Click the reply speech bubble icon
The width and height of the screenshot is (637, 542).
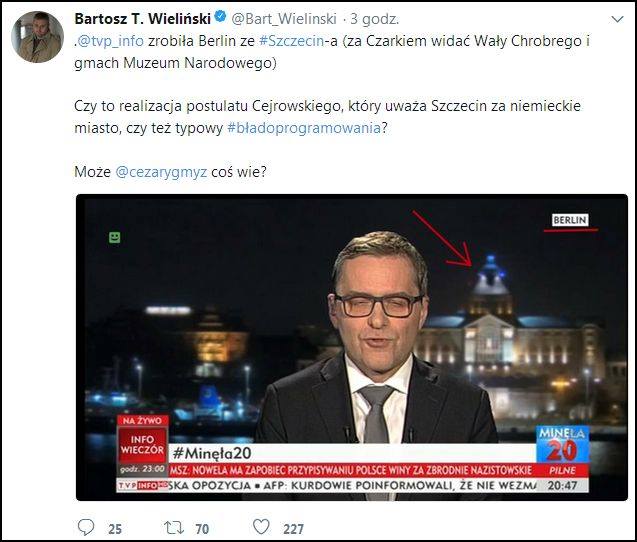point(86,527)
